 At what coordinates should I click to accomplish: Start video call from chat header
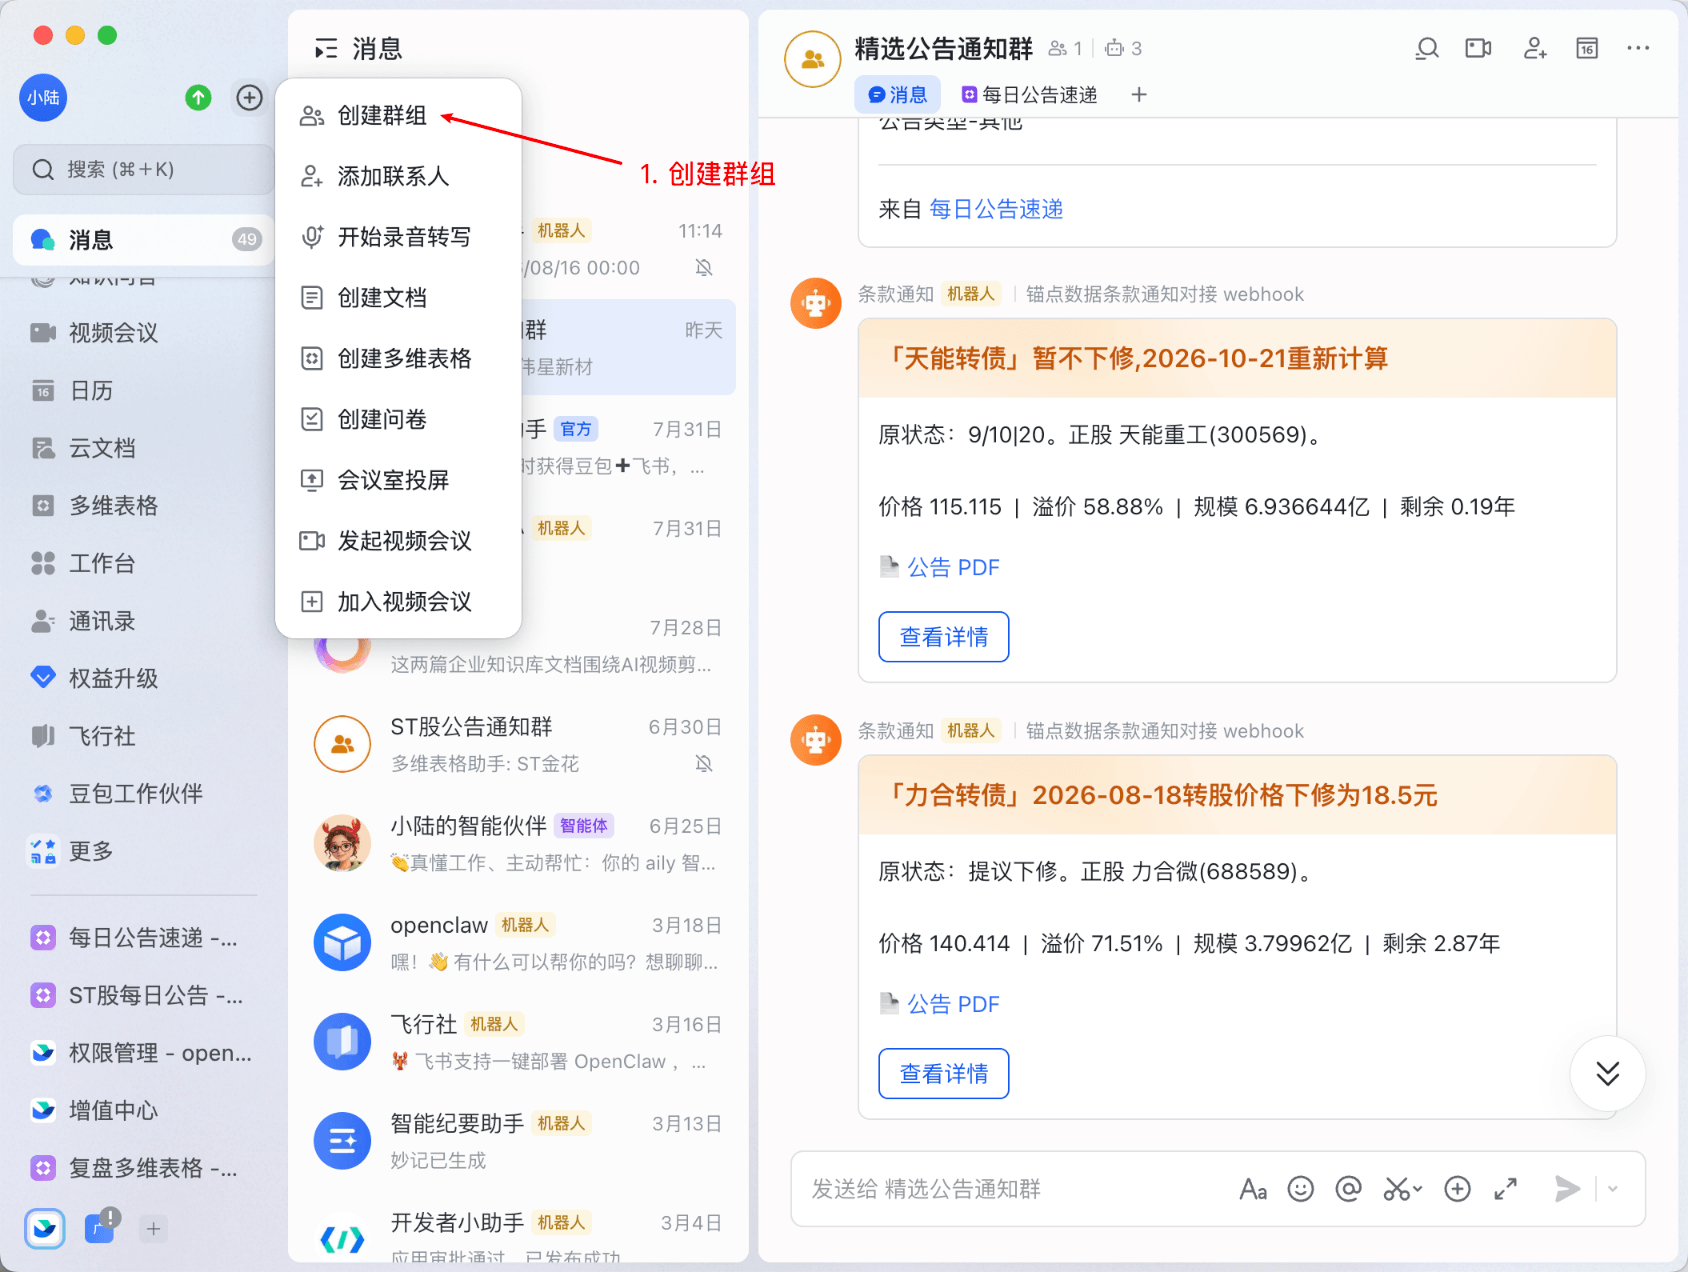pyautogui.click(x=1478, y=48)
